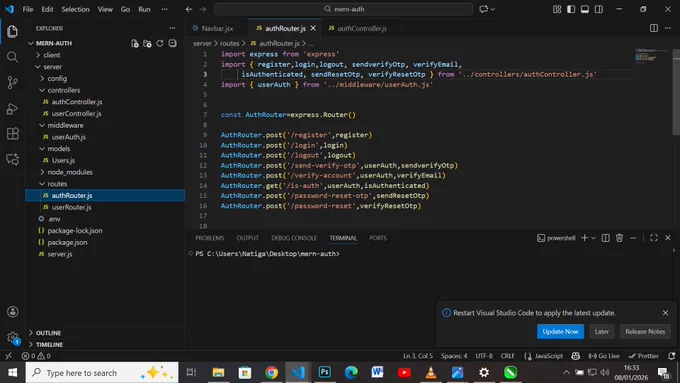Open the Customize Layout icon
The height and width of the screenshot is (383, 680).
point(557,9)
